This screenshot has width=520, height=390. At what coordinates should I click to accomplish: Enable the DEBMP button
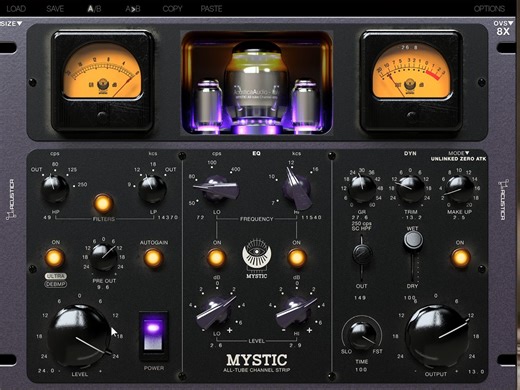(x=56, y=284)
